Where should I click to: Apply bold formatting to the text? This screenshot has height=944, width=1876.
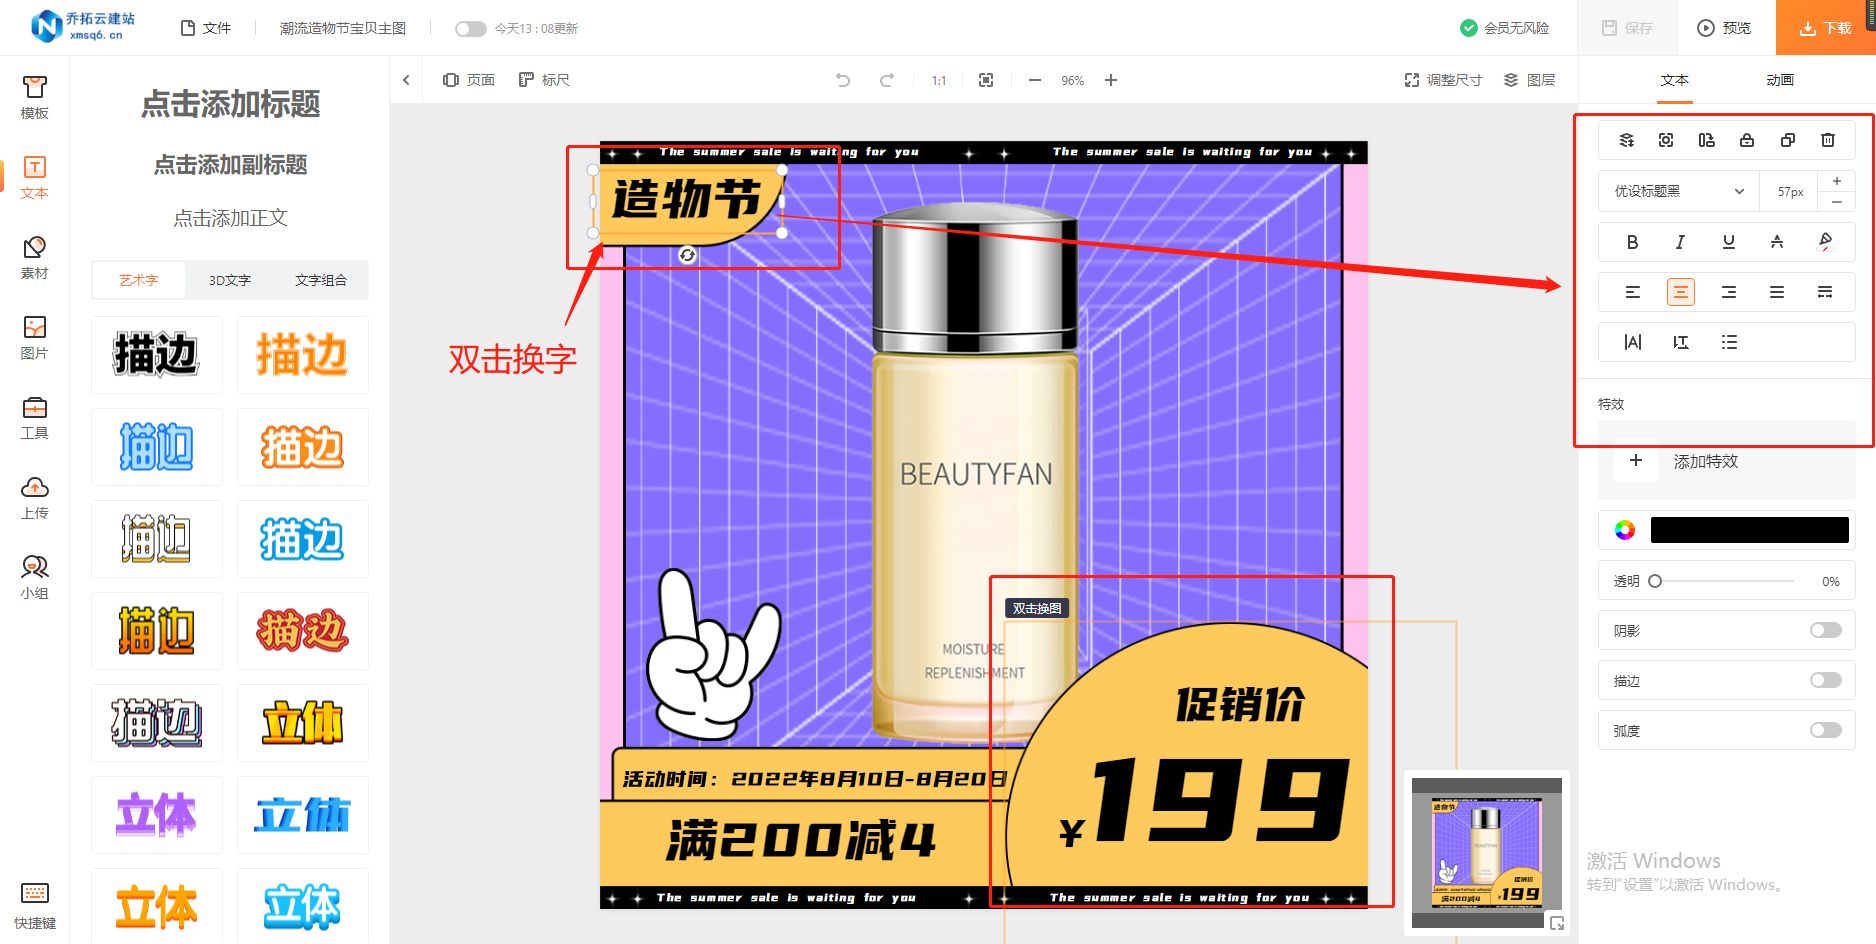pyautogui.click(x=1632, y=242)
